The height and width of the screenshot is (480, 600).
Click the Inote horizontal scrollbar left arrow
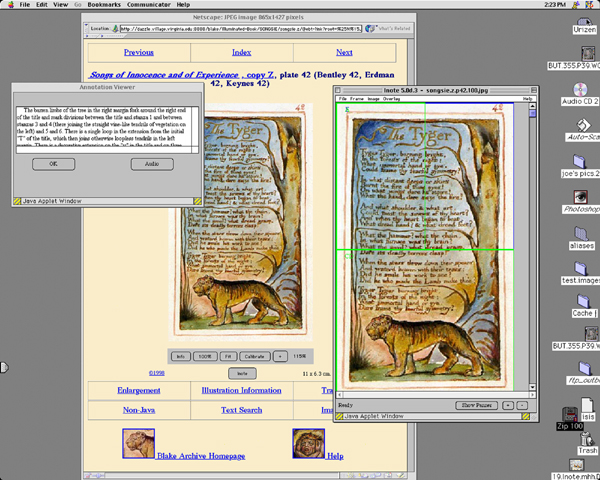coord(339,394)
